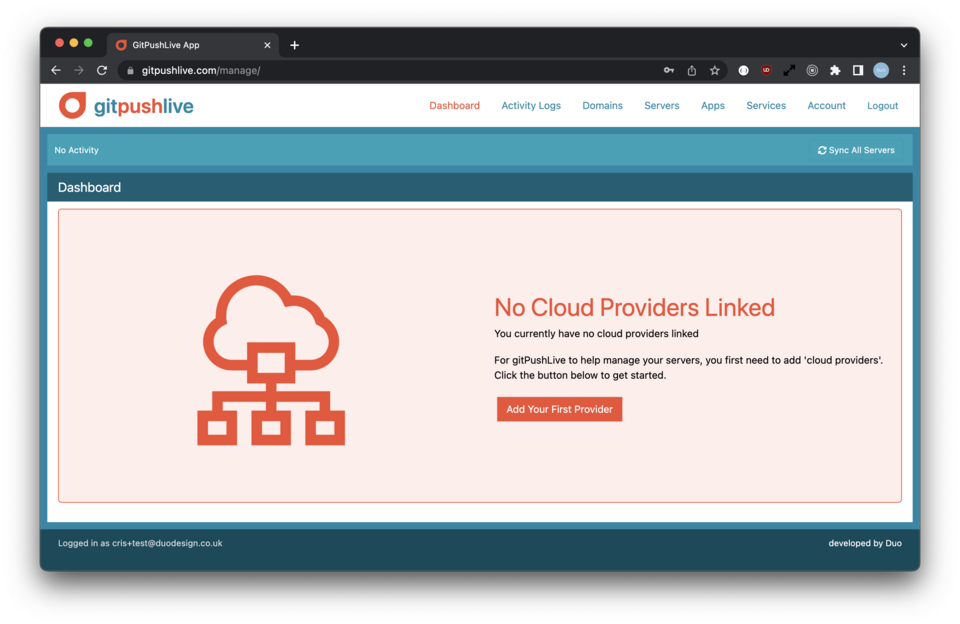Open the Apps section
Screen dimensions: 960x624
click(x=713, y=105)
